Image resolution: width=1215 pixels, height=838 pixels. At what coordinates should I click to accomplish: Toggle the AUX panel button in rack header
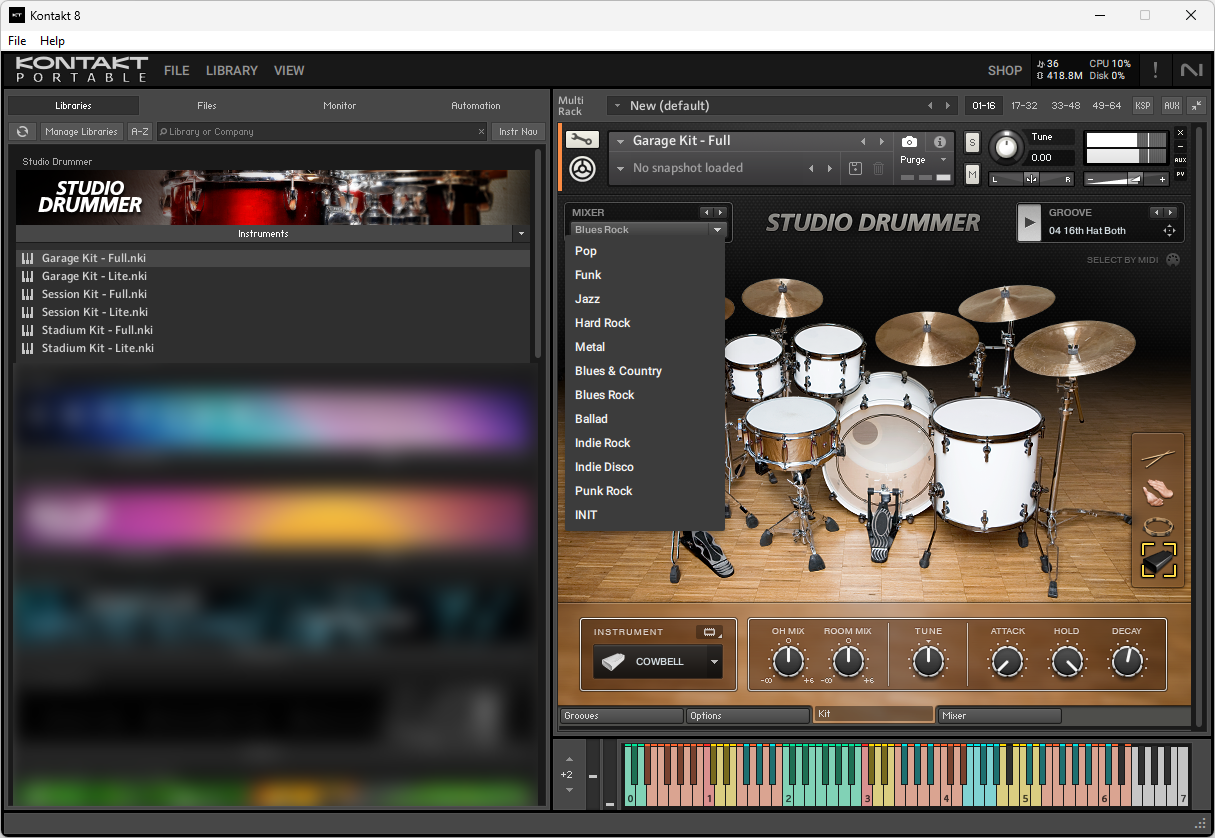1171,105
